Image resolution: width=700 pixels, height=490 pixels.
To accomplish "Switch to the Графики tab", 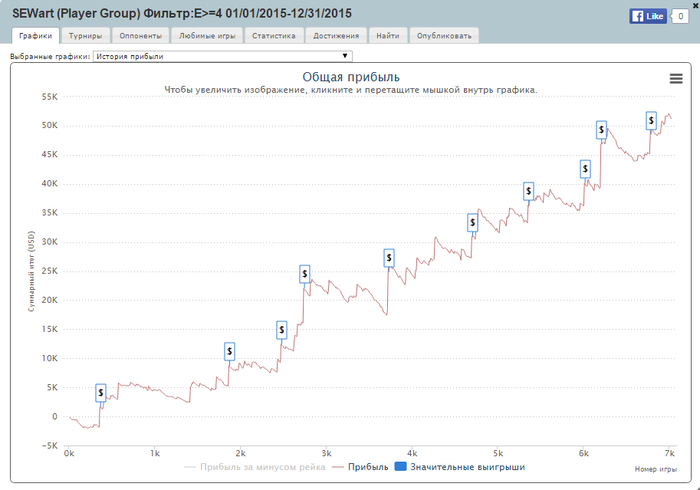I will pos(35,36).
